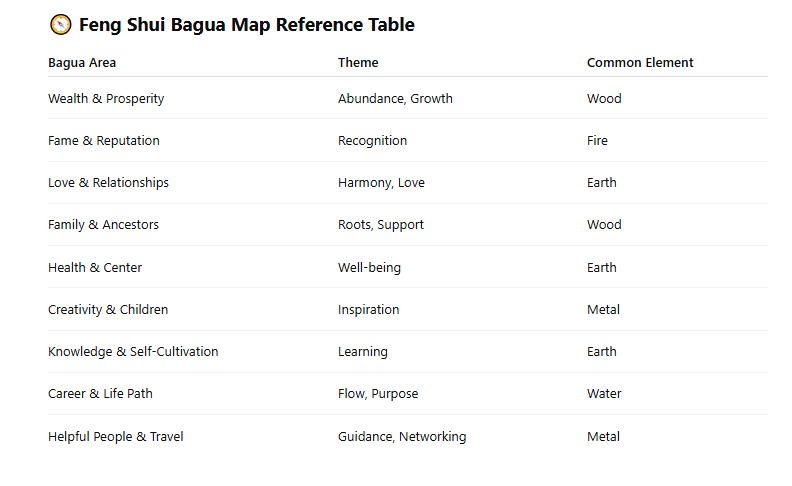This screenshot has width=792, height=486.
Task: Select the Career & Life Path cell
Action: coord(100,393)
